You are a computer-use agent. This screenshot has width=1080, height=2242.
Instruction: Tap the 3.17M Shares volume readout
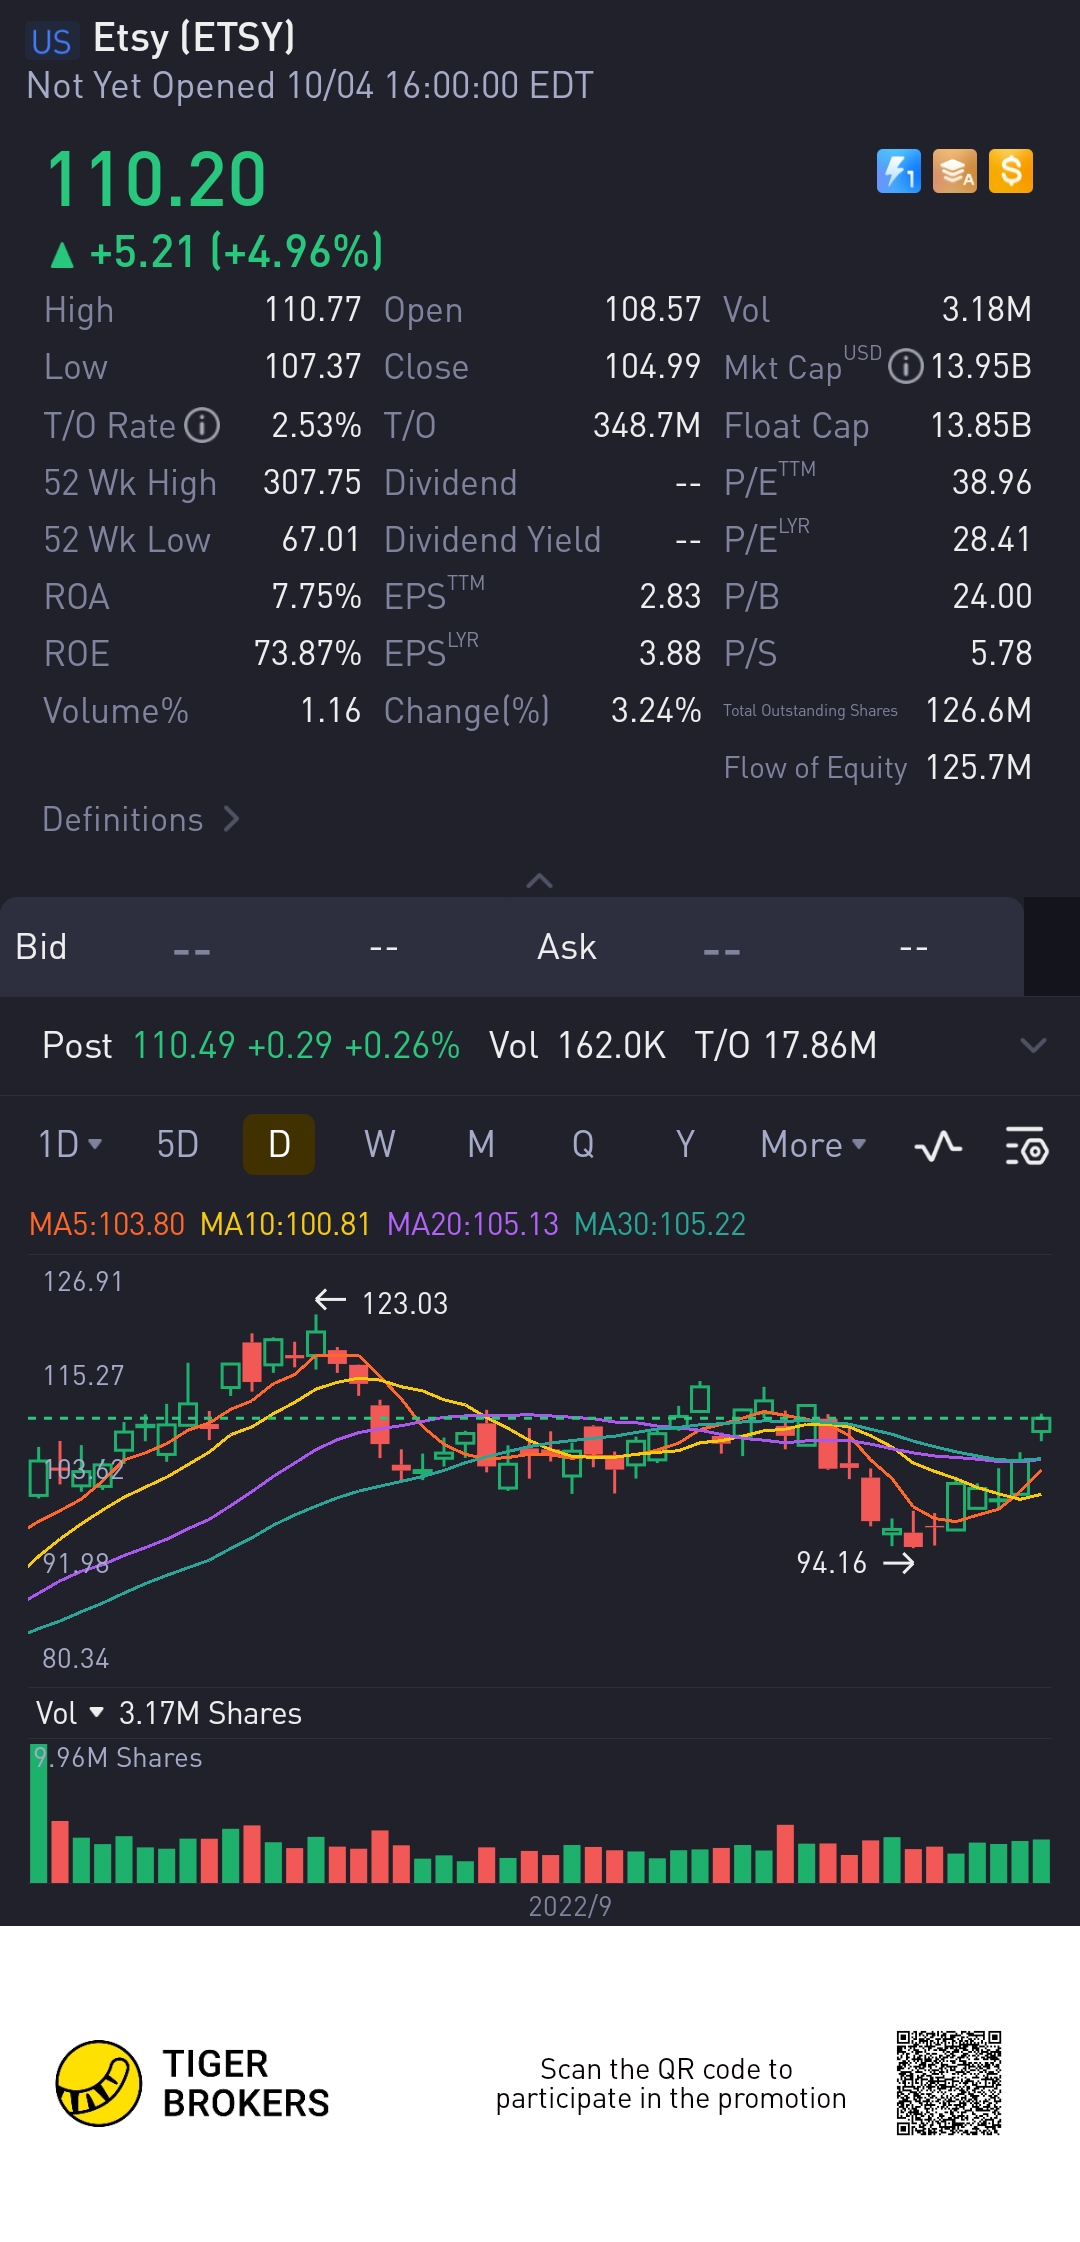210,1714
